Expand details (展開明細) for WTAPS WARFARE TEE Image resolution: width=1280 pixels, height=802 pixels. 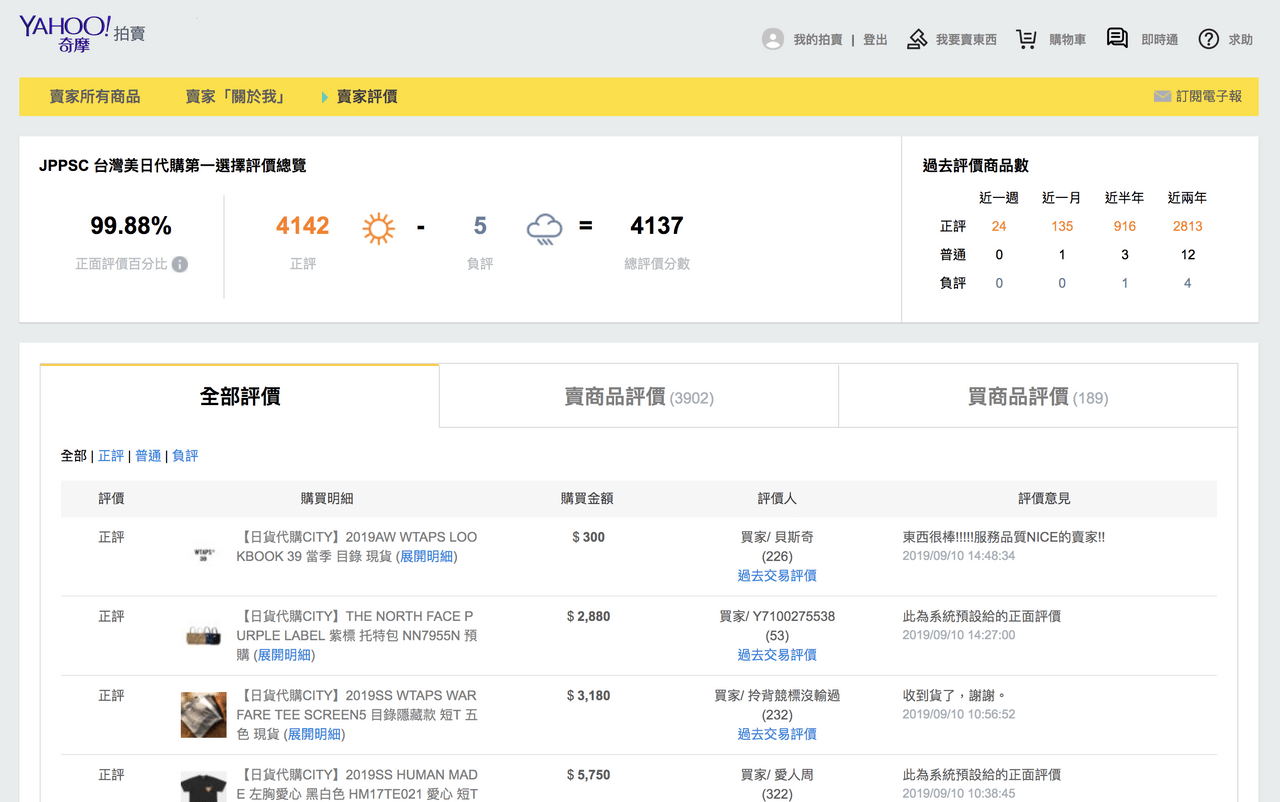[x=313, y=734]
